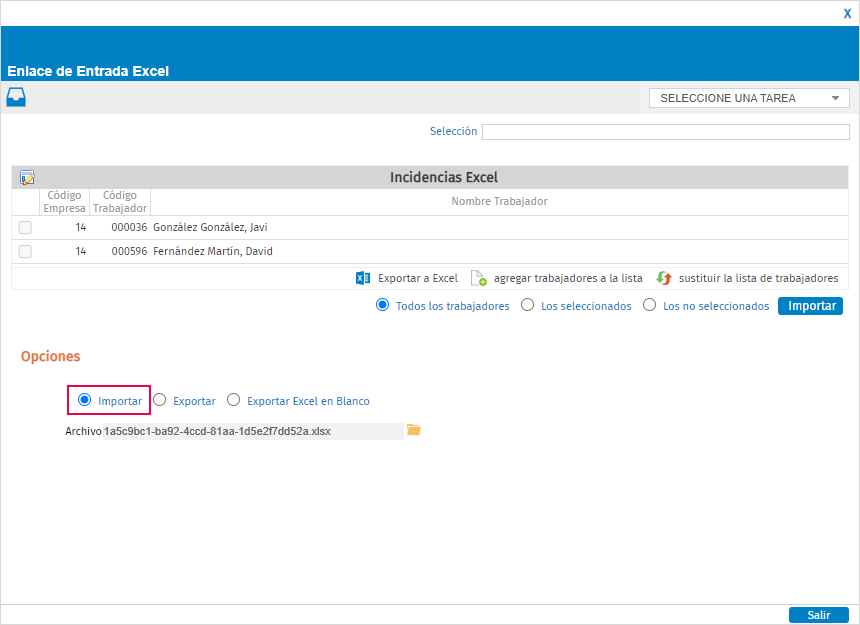The image size is (860, 625).
Task: Click the add-document icon for agregar trabajadores
Action: pos(478,278)
